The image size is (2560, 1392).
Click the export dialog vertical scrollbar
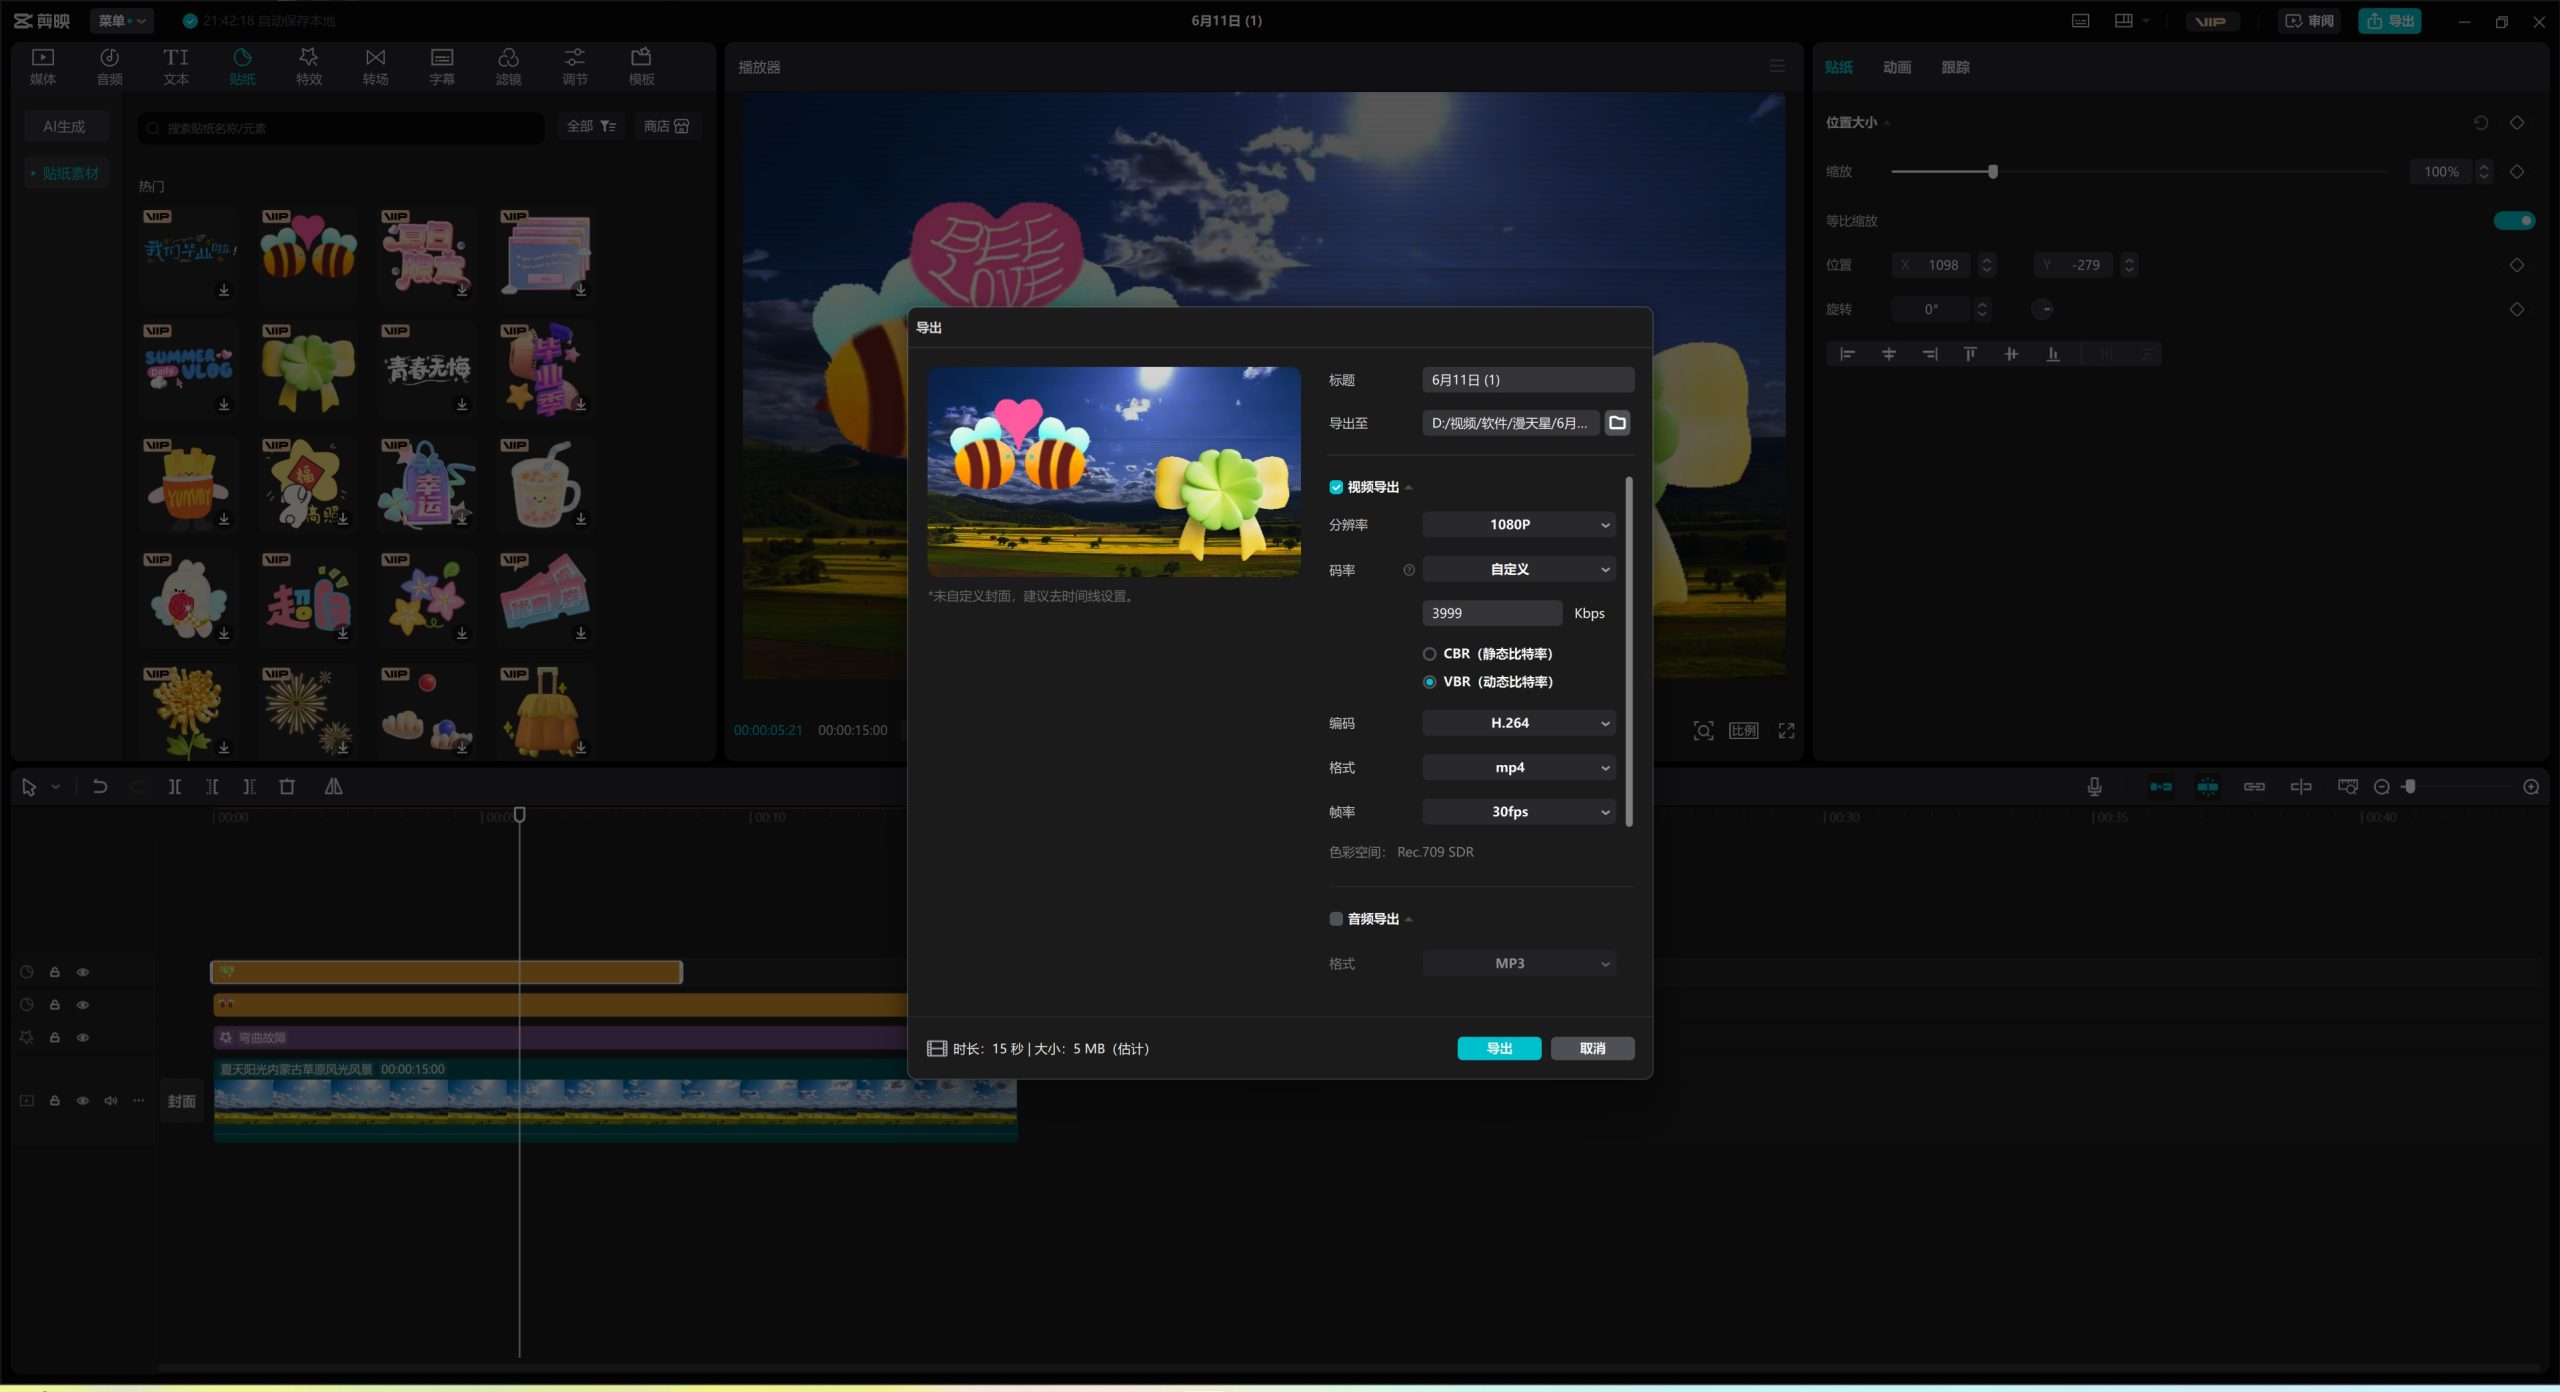pyautogui.click(x=1629, y=652)
